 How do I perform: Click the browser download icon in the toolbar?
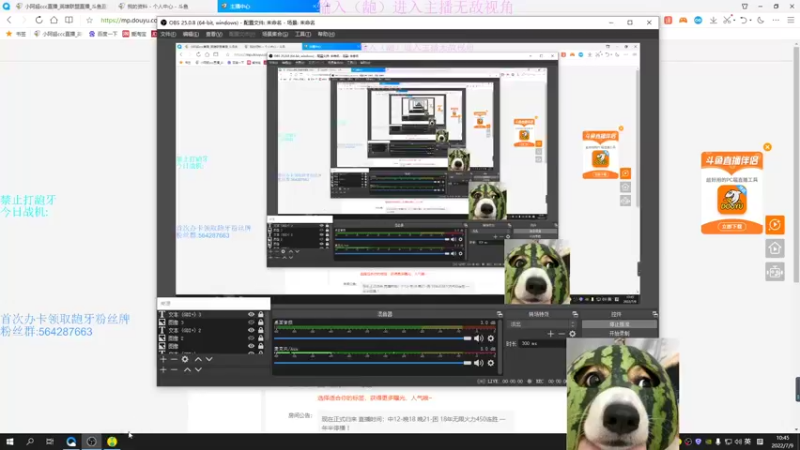pyautogui.click(x=713, y=20)
